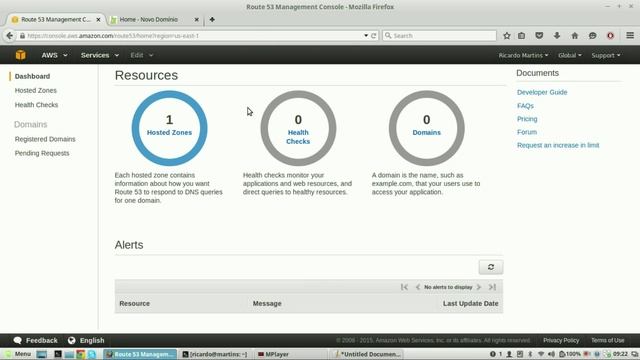This screenshot has width=640, height=360.
Task: Click the AWS cube logo icon
Action: (x=20, y=55)
